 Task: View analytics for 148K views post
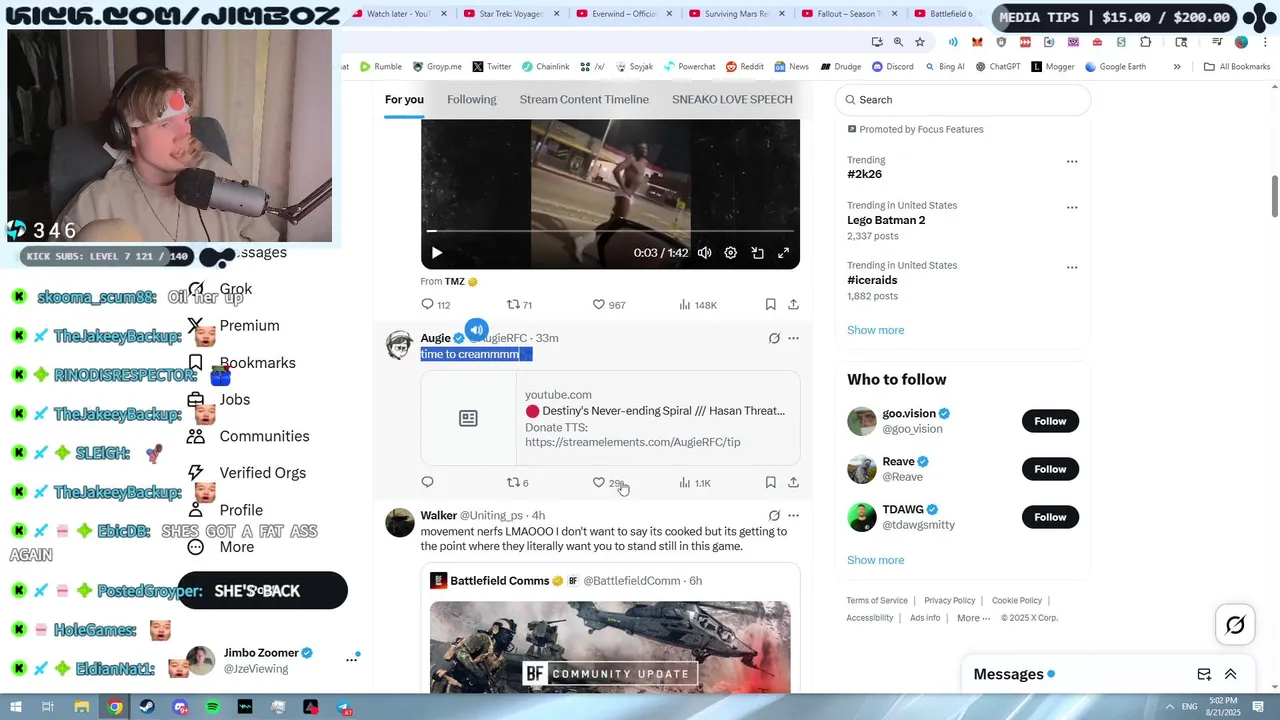pyautogui.click(x=697, y=304)
